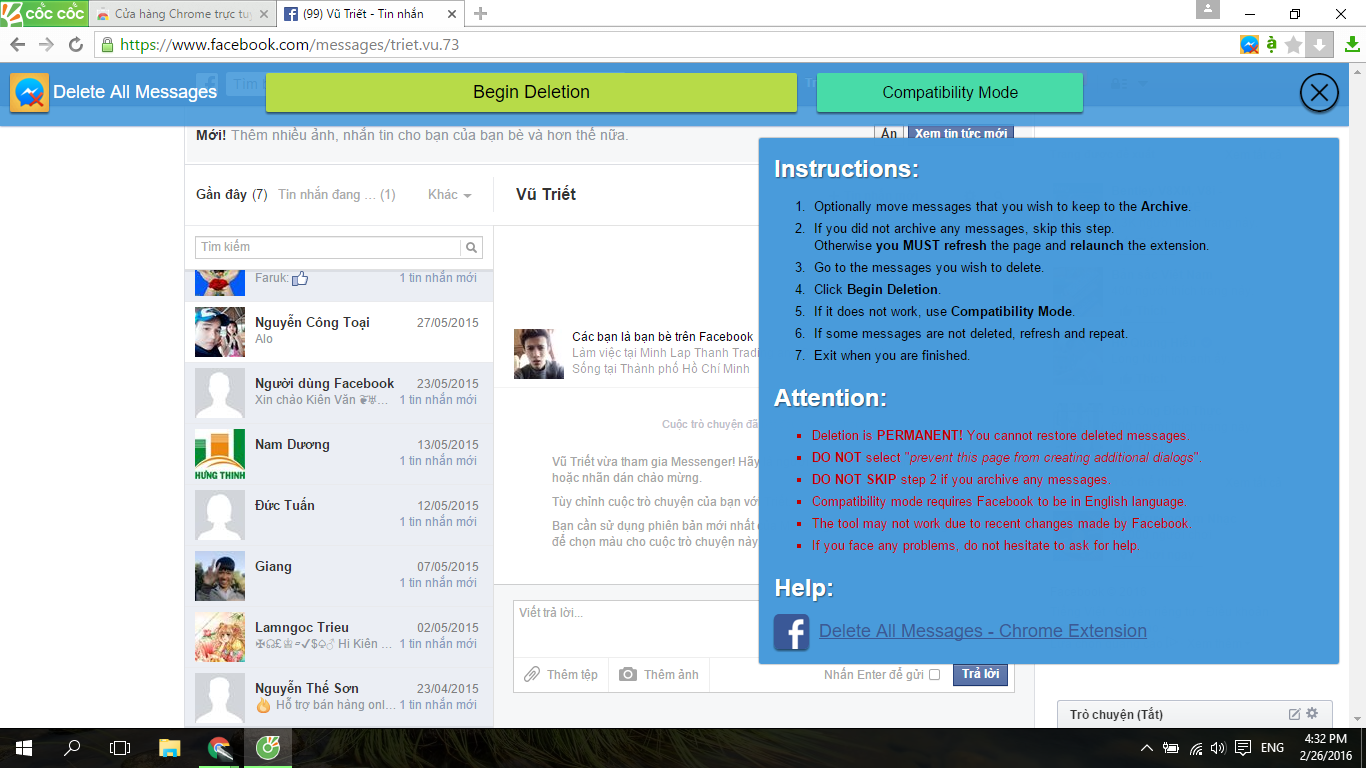Open a new browser tab
The image size is (1366, 768).
[x=481, y=14]
